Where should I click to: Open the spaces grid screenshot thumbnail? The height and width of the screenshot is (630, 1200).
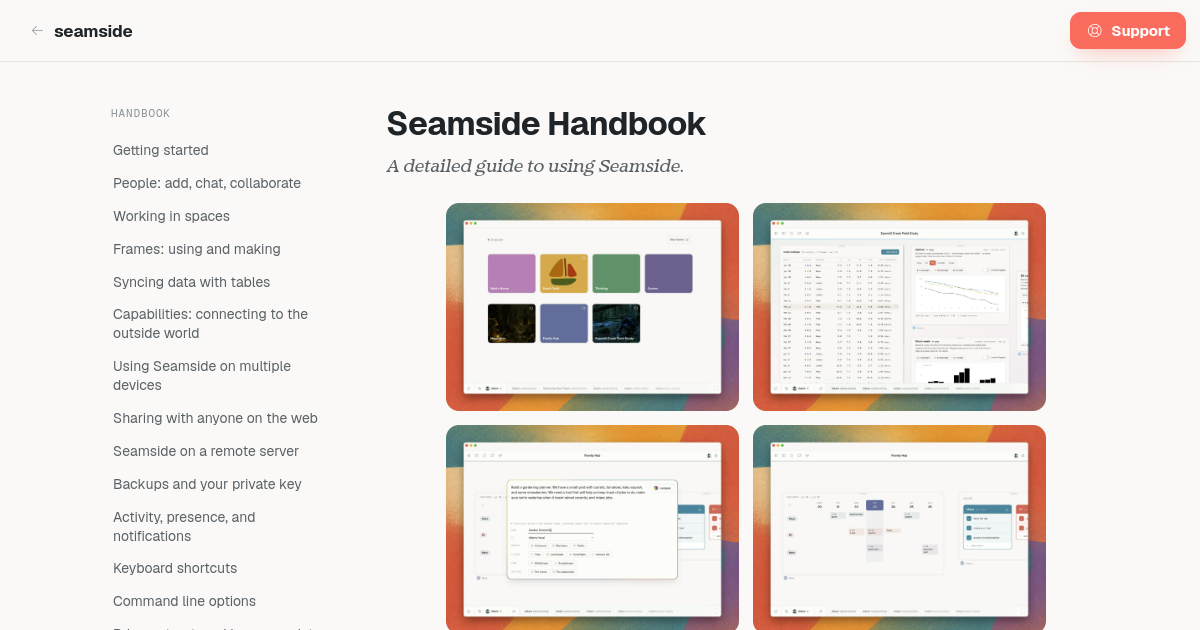point(592,307)
